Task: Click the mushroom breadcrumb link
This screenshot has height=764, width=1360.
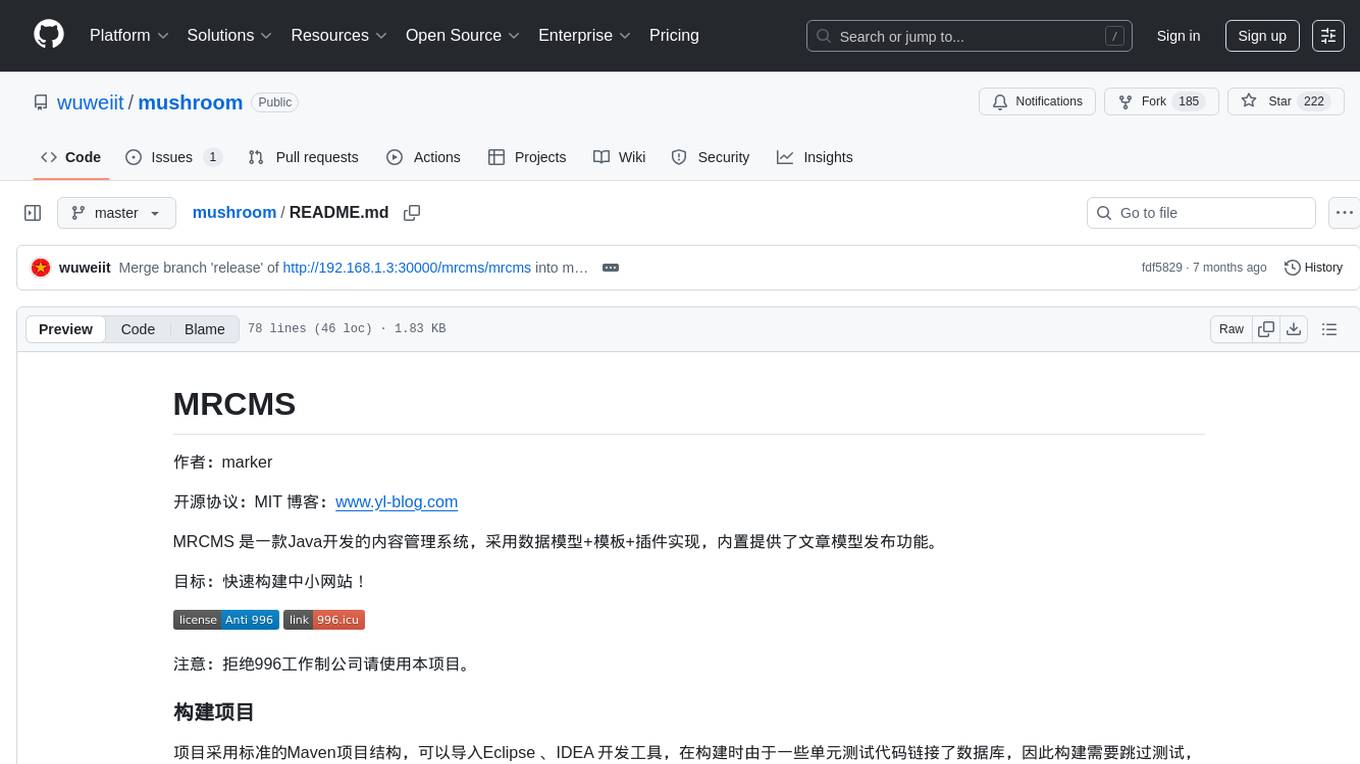Action: tap(234, 212)
